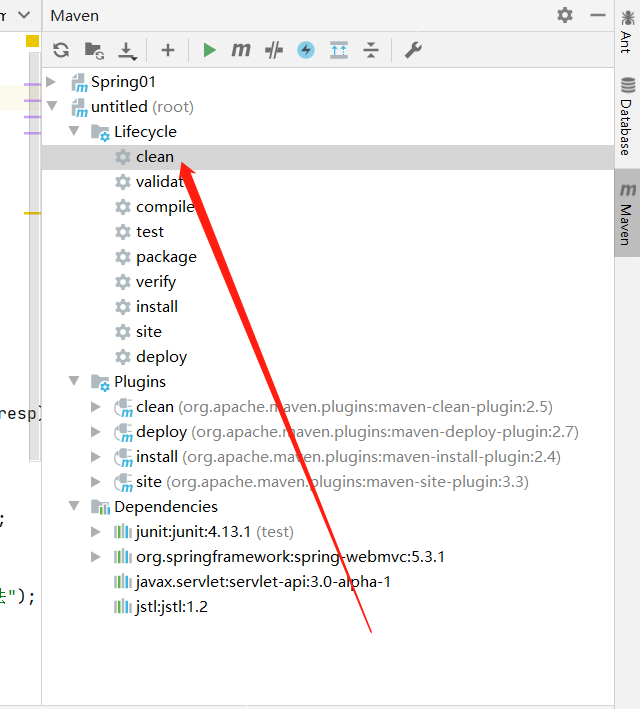
Task: Click the editor vertical scrollbar
Action: point(34,256)
